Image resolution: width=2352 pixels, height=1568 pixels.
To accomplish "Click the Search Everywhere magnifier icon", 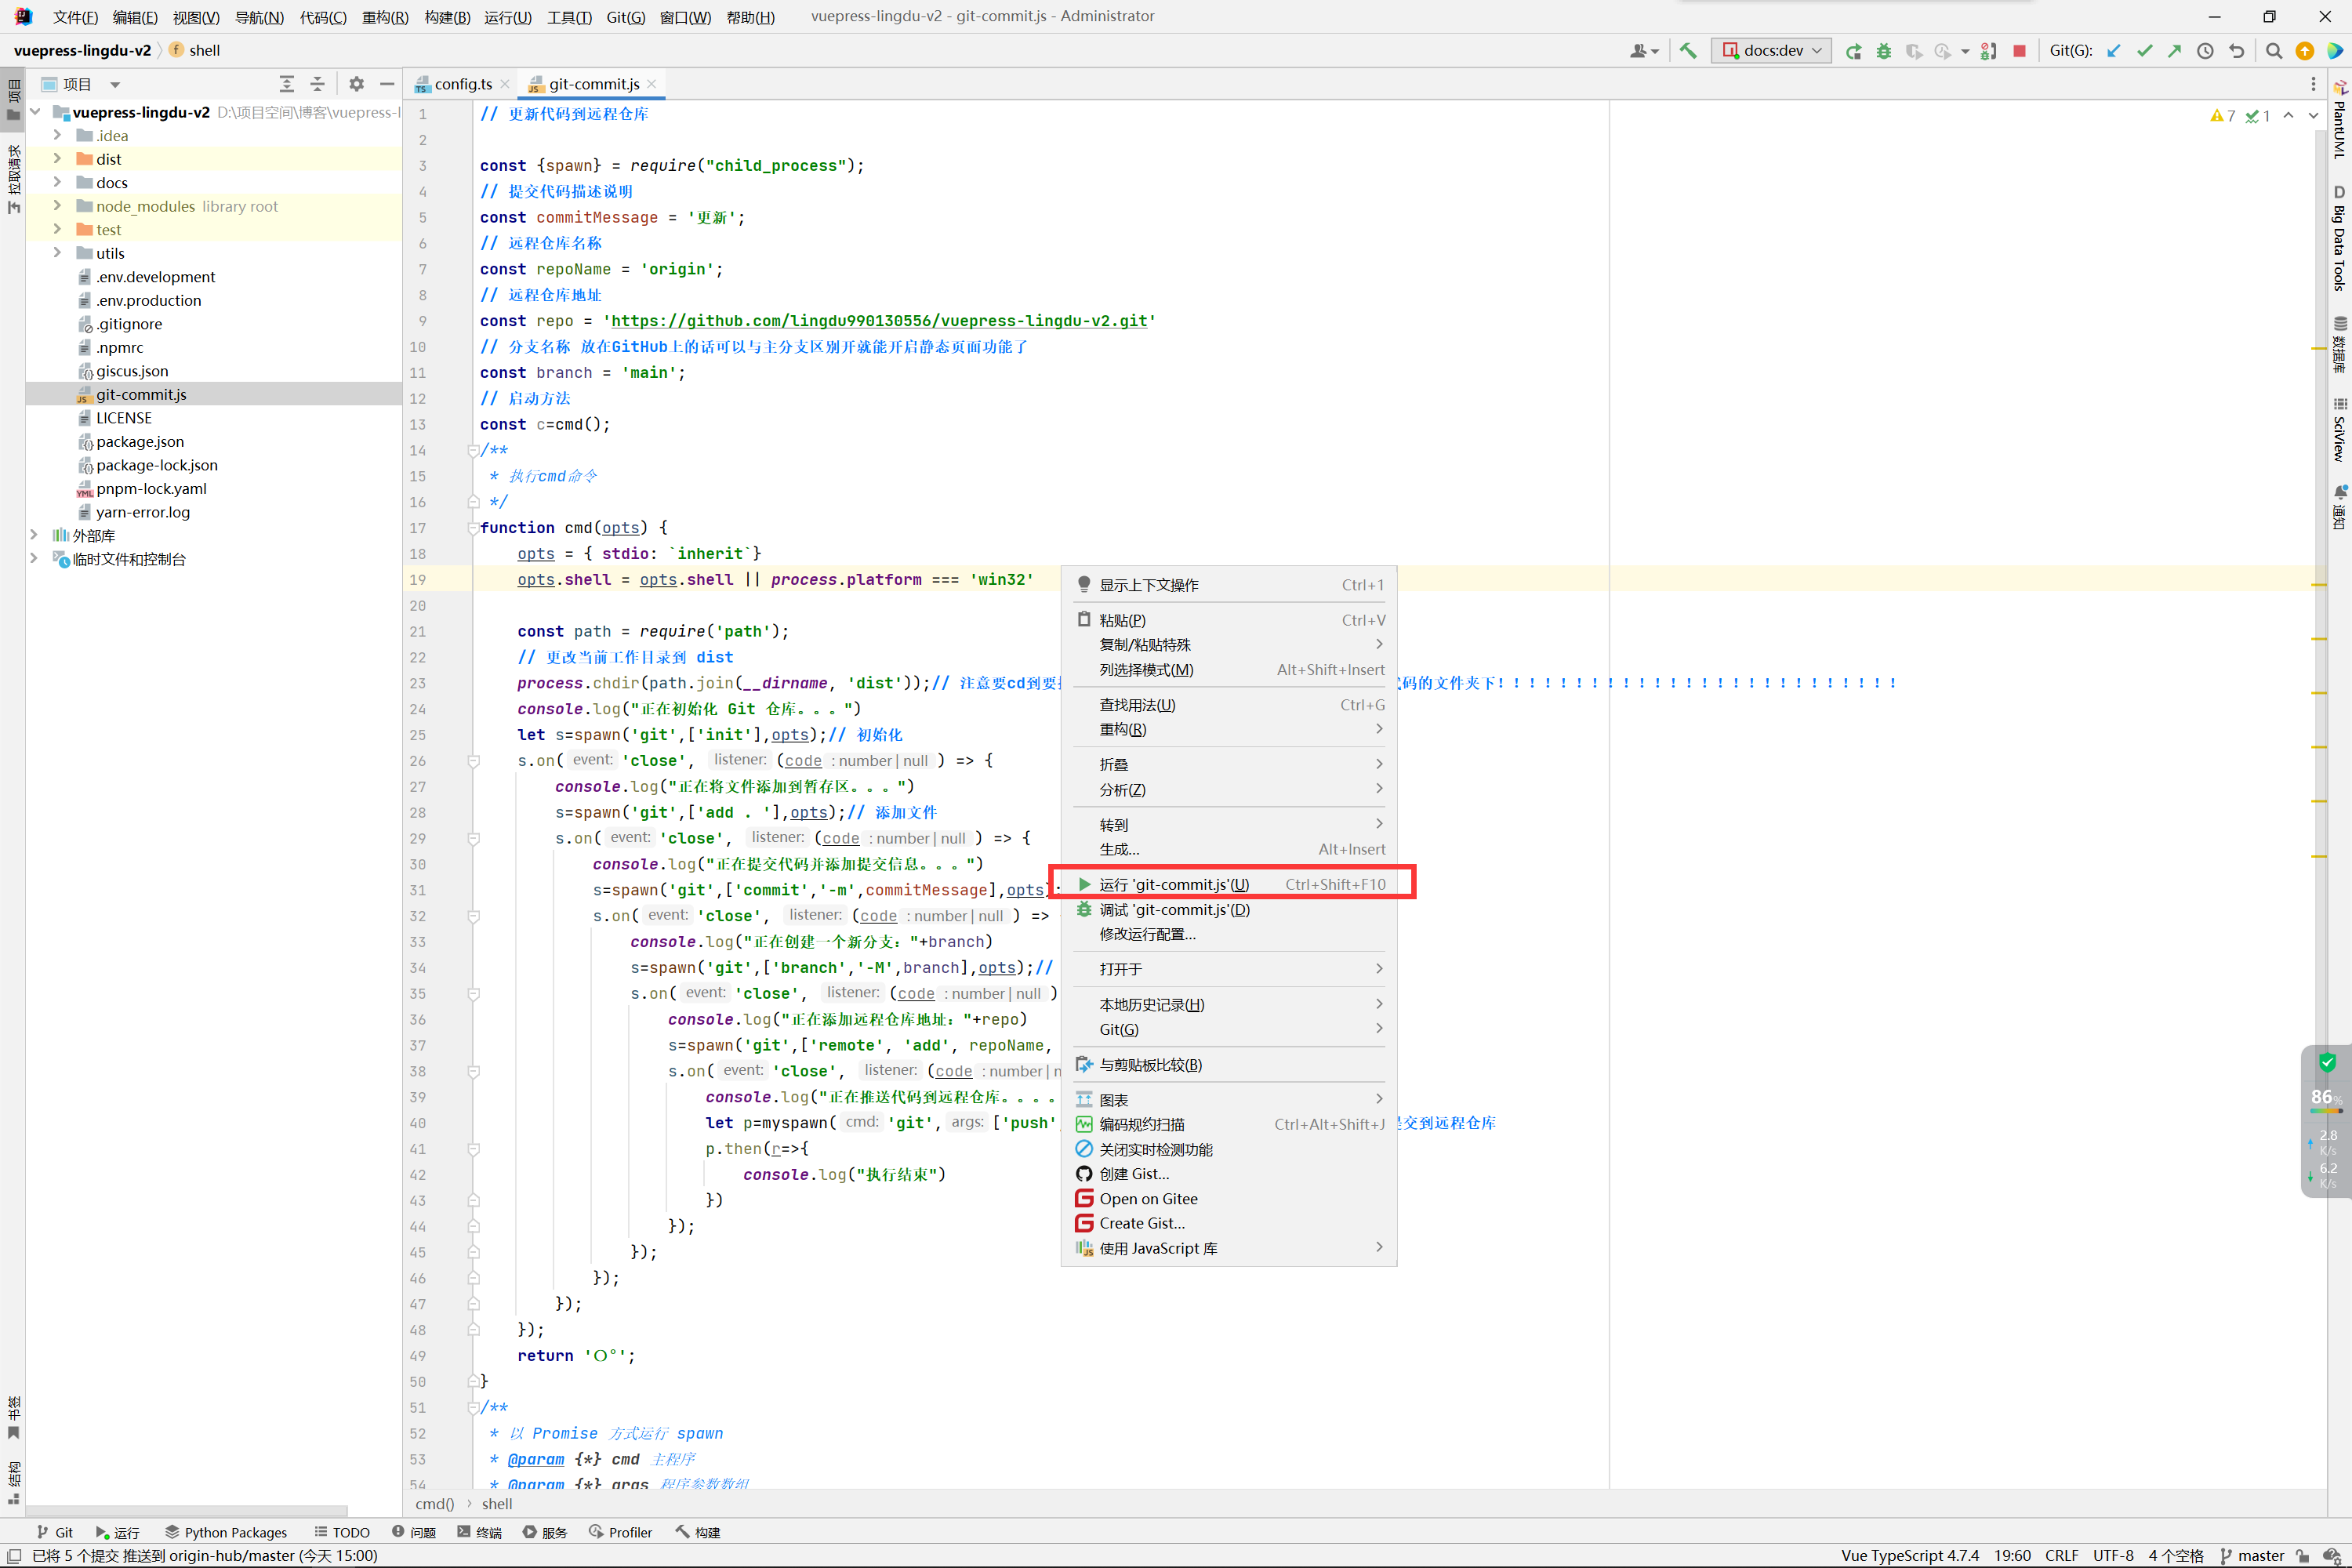I will (x=2273, y=51).
